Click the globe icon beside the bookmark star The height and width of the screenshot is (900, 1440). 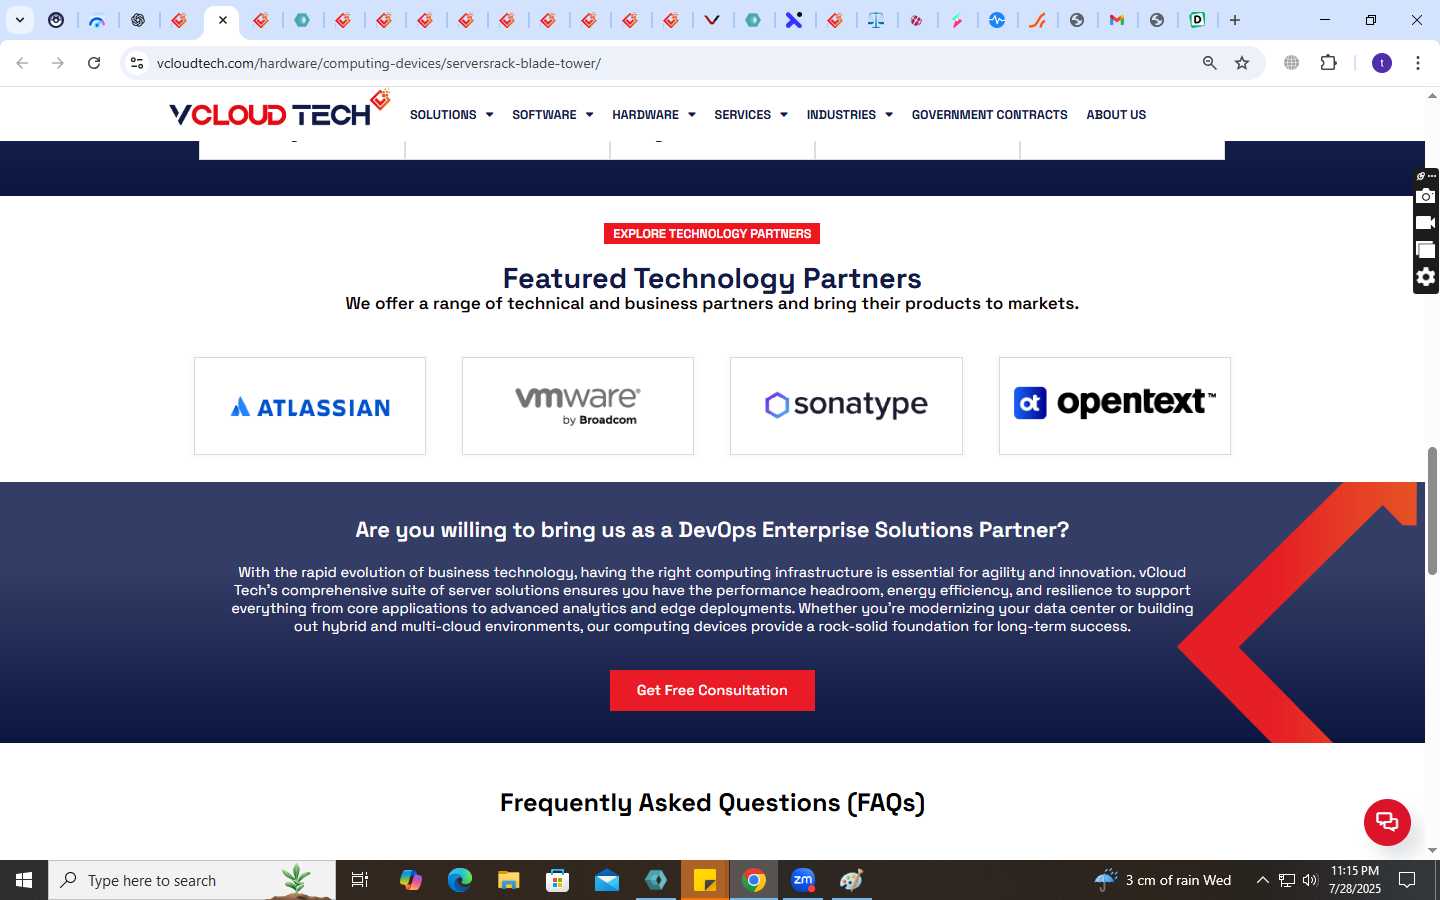[1291, 63]
